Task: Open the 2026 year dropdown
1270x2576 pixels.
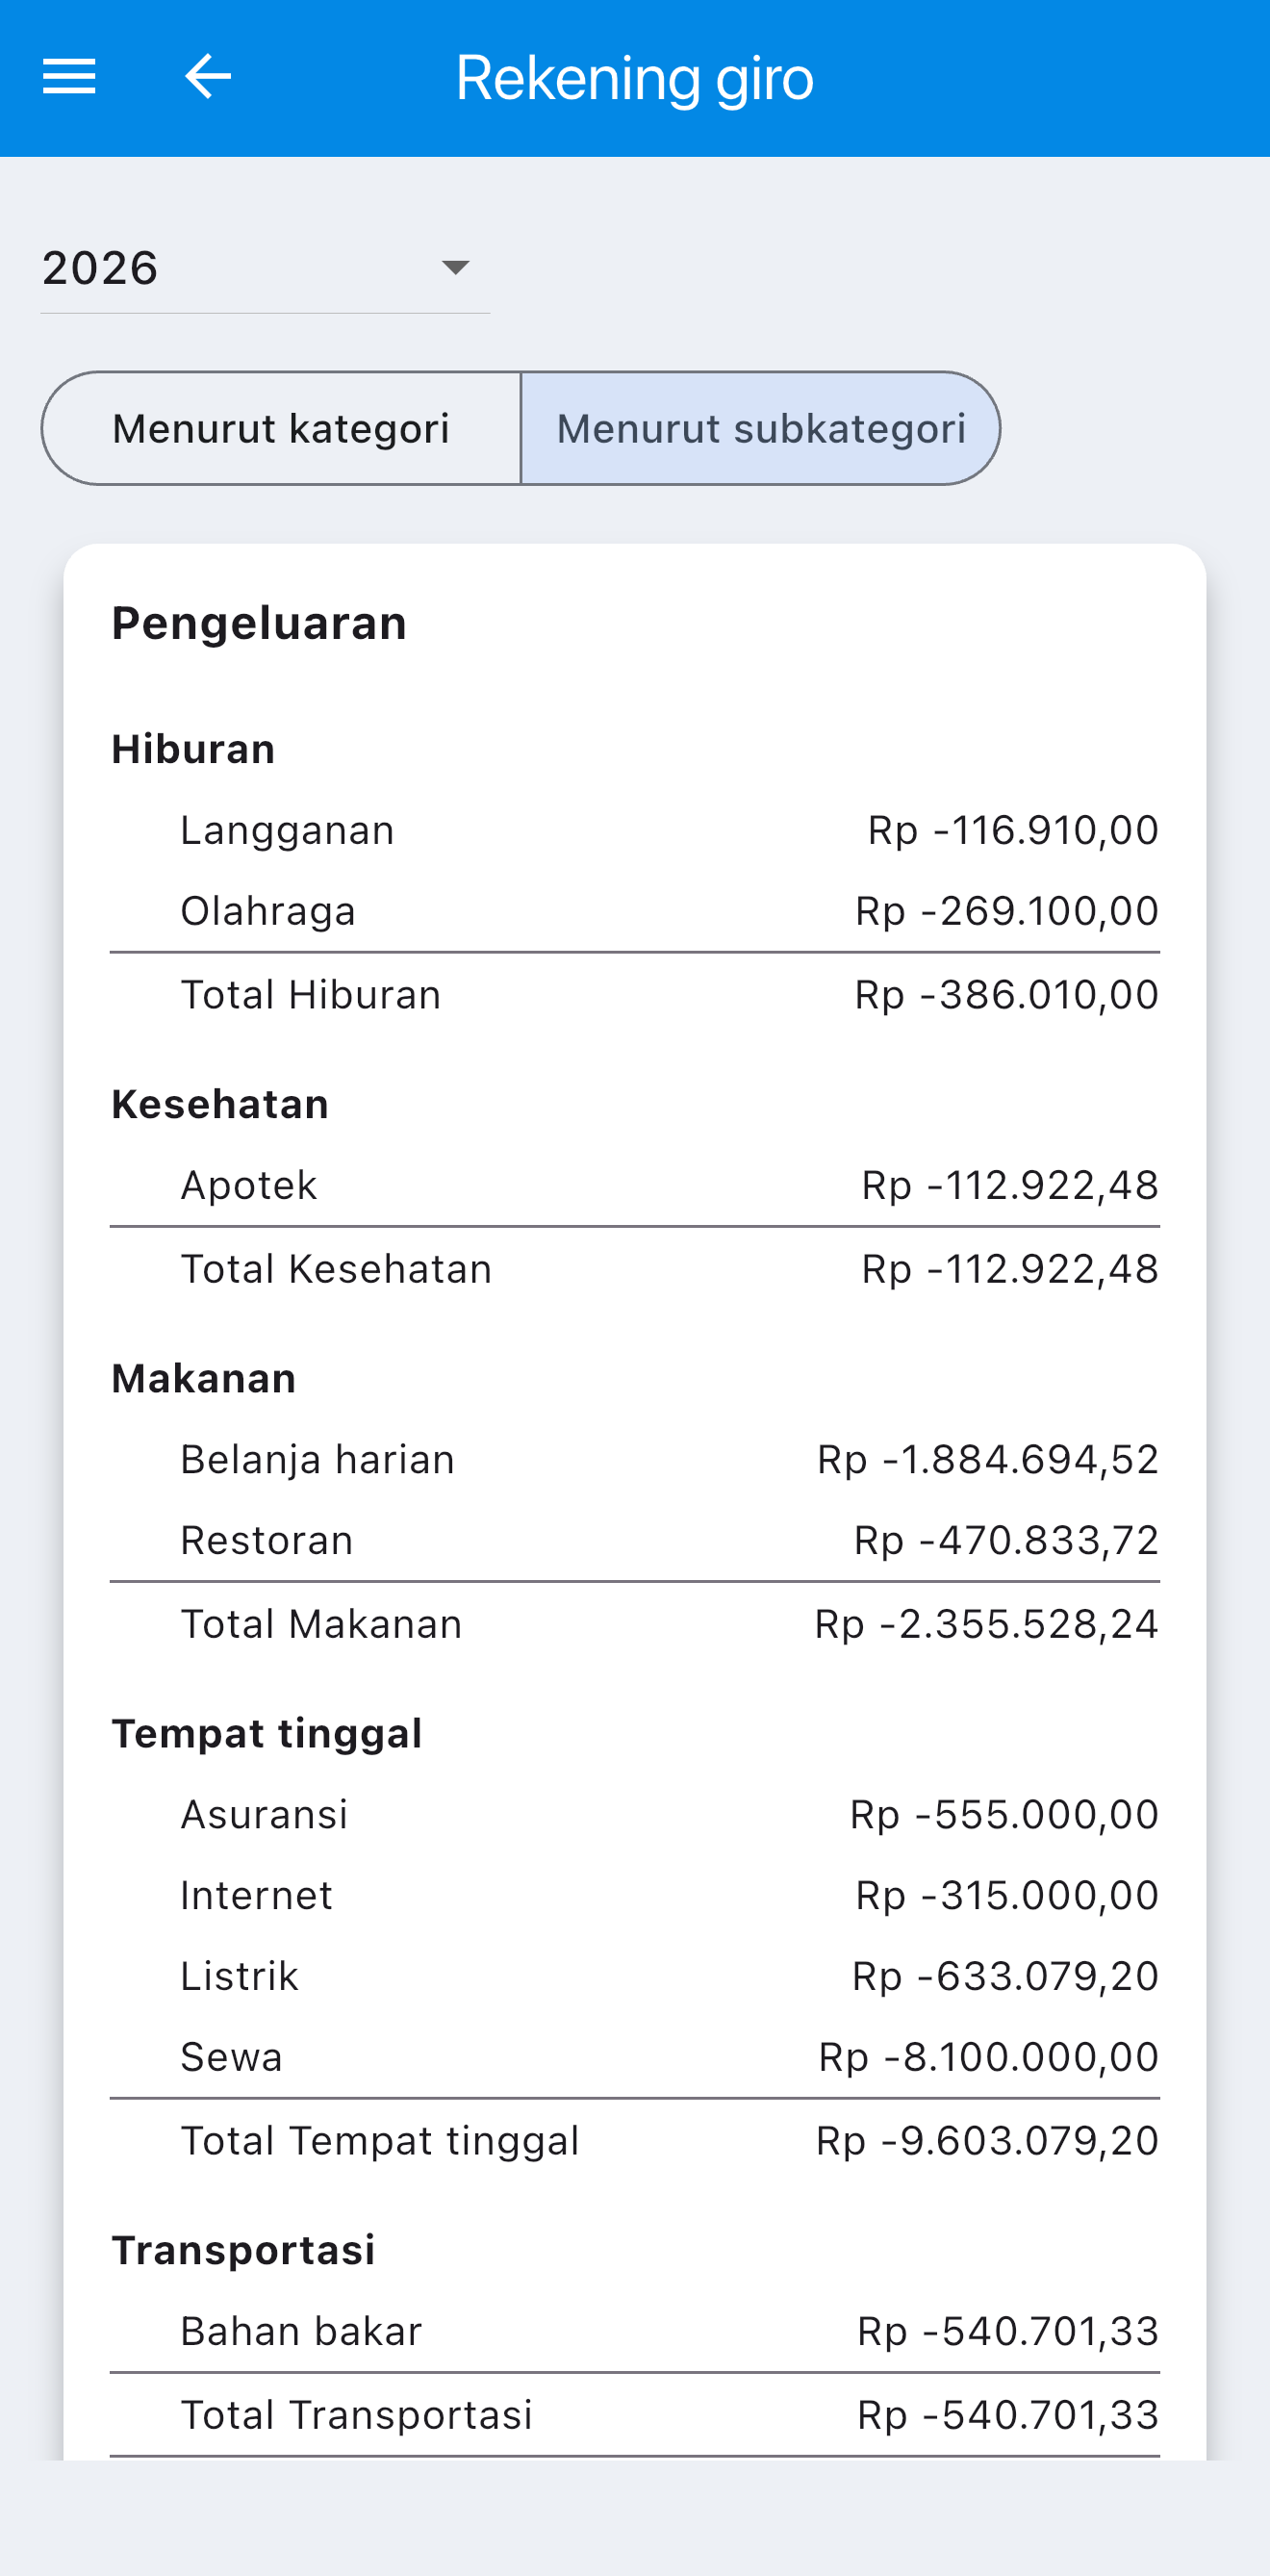Action: tap(265, 268)
